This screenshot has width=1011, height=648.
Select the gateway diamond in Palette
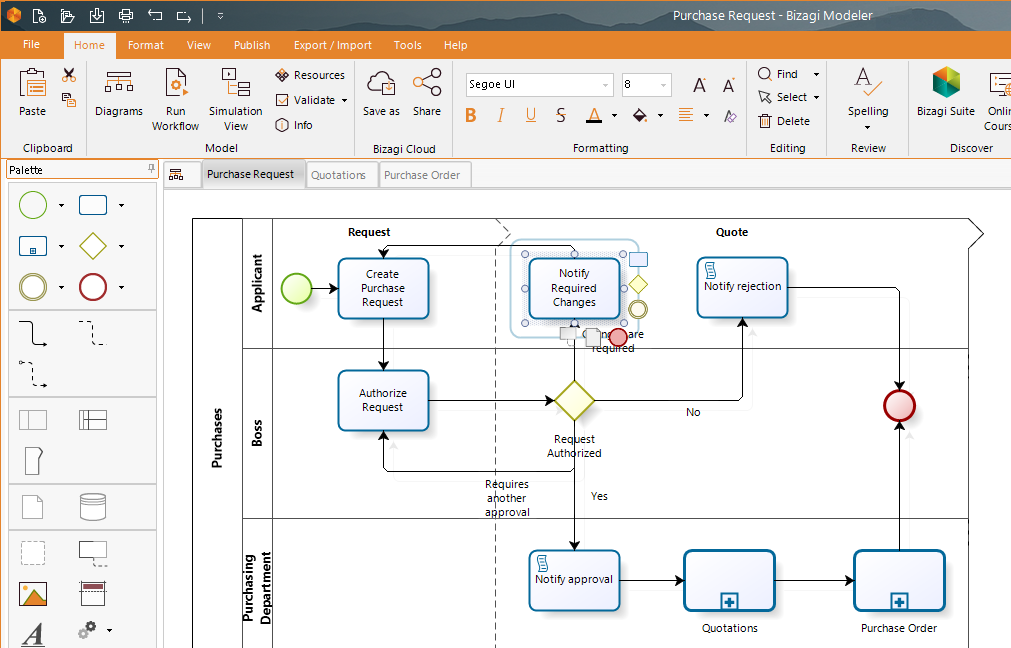pos(93,246)
